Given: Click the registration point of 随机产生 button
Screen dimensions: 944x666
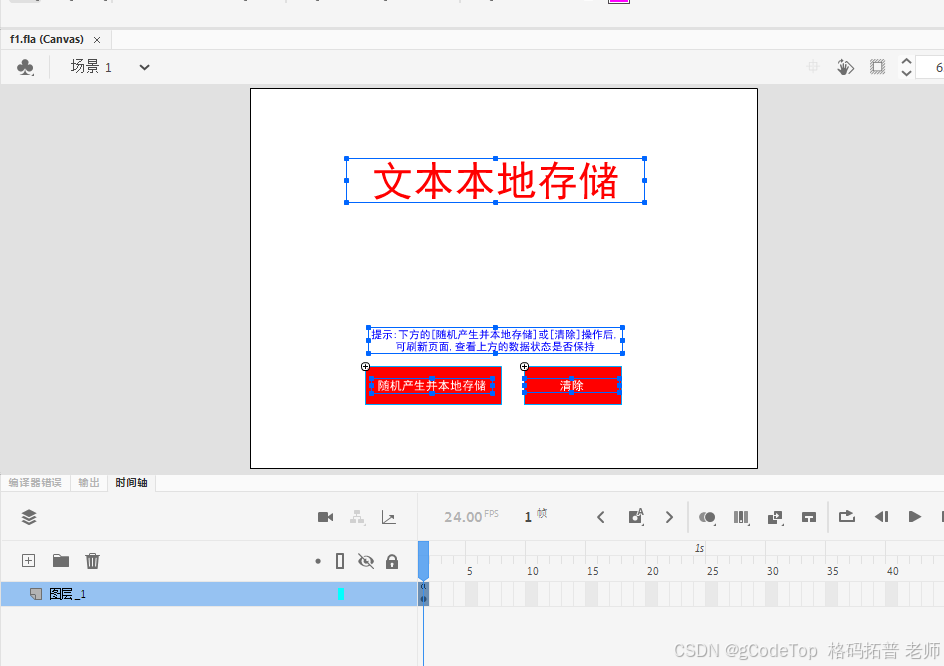Looking at the screenshot, I should coord(365,366).
